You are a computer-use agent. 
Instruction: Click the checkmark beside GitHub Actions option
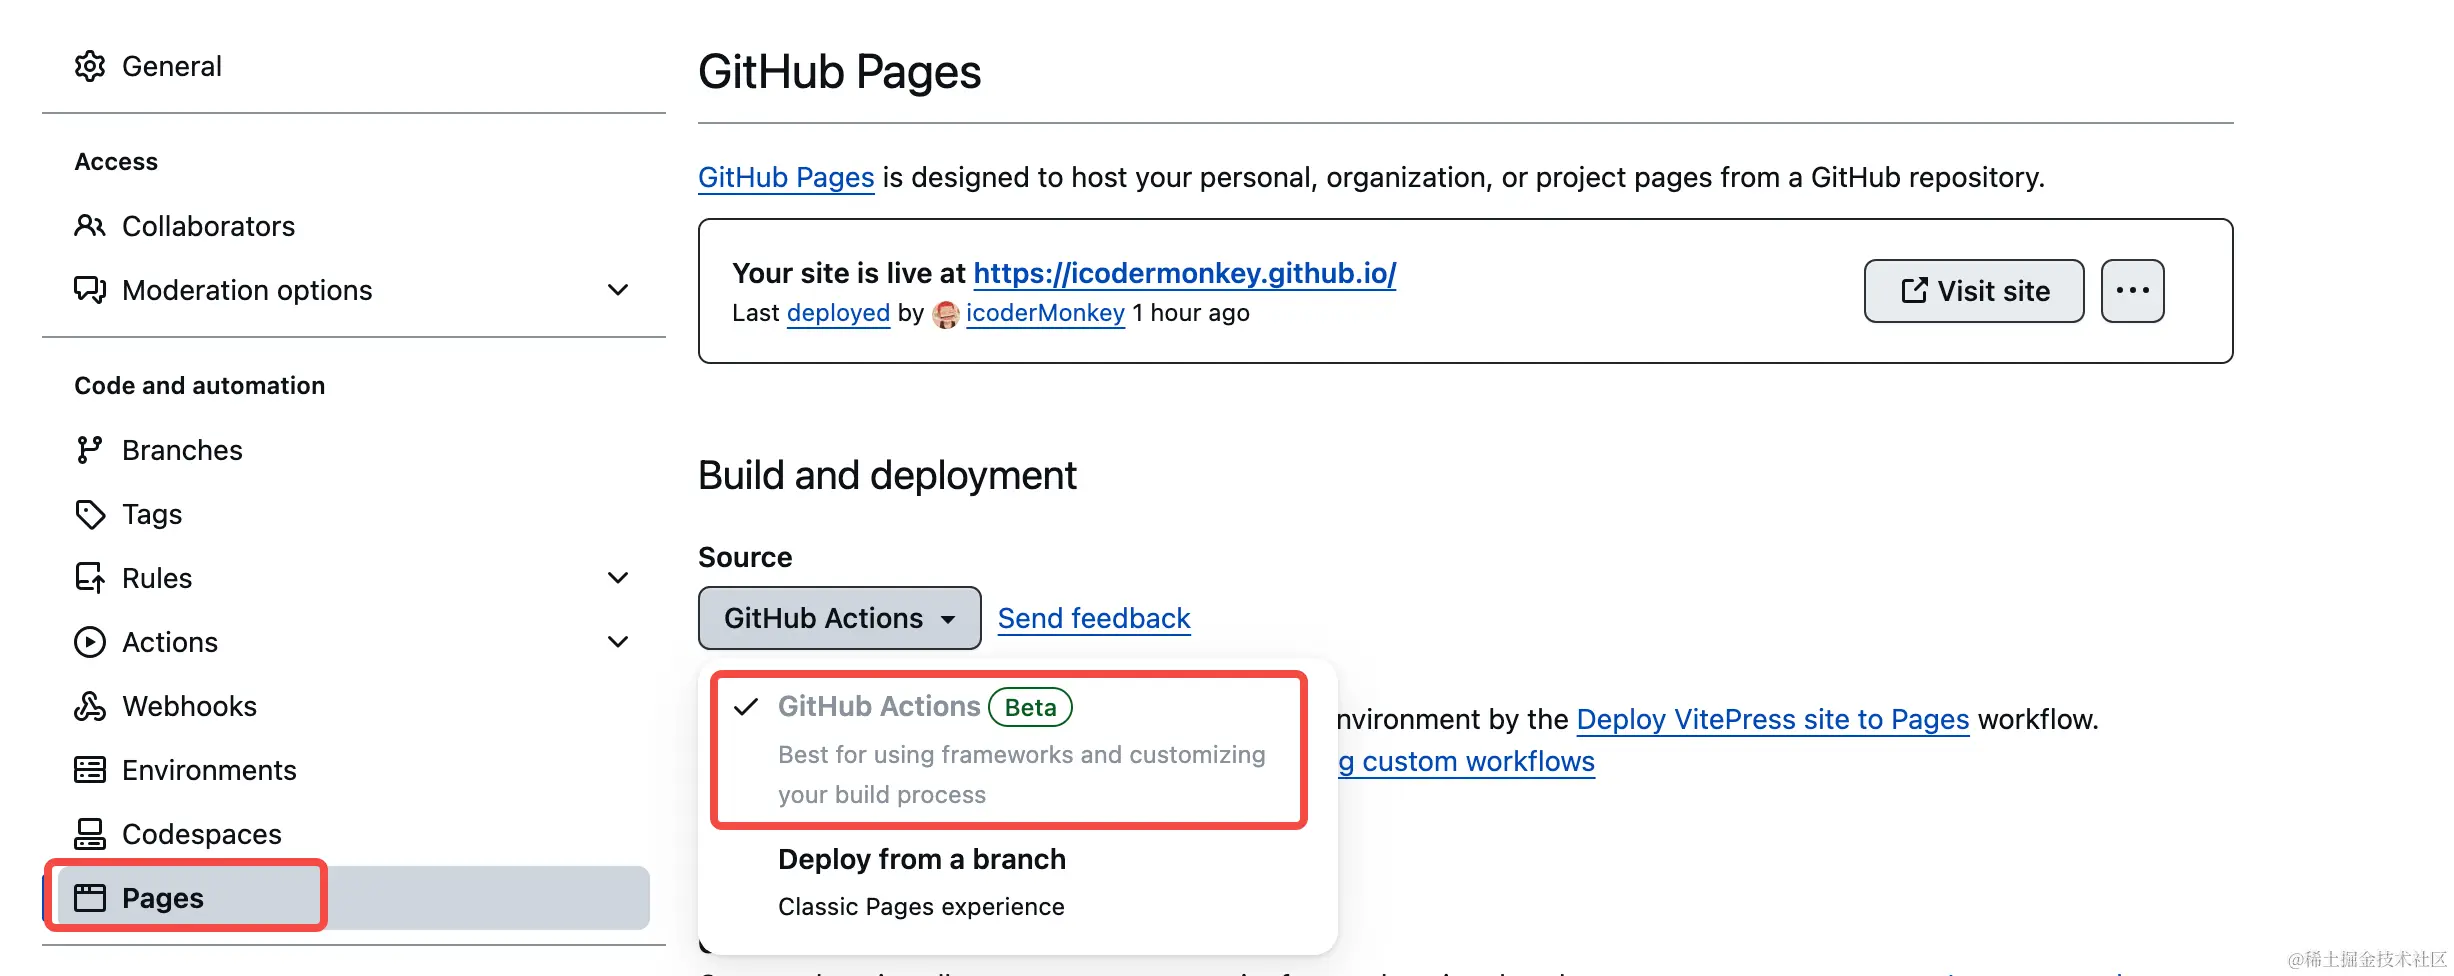point(746,707)
